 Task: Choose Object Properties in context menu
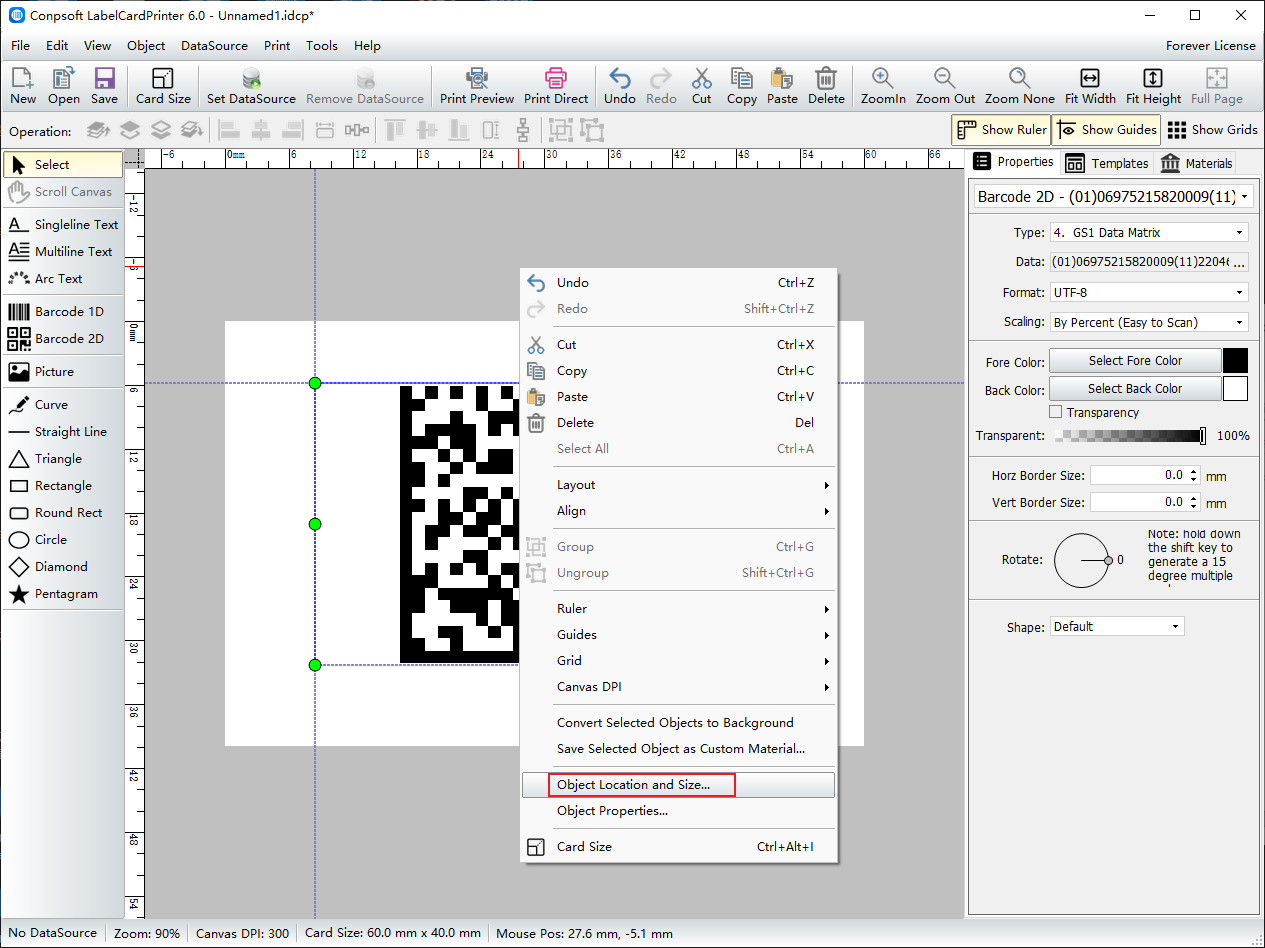(x=678, y=811)
